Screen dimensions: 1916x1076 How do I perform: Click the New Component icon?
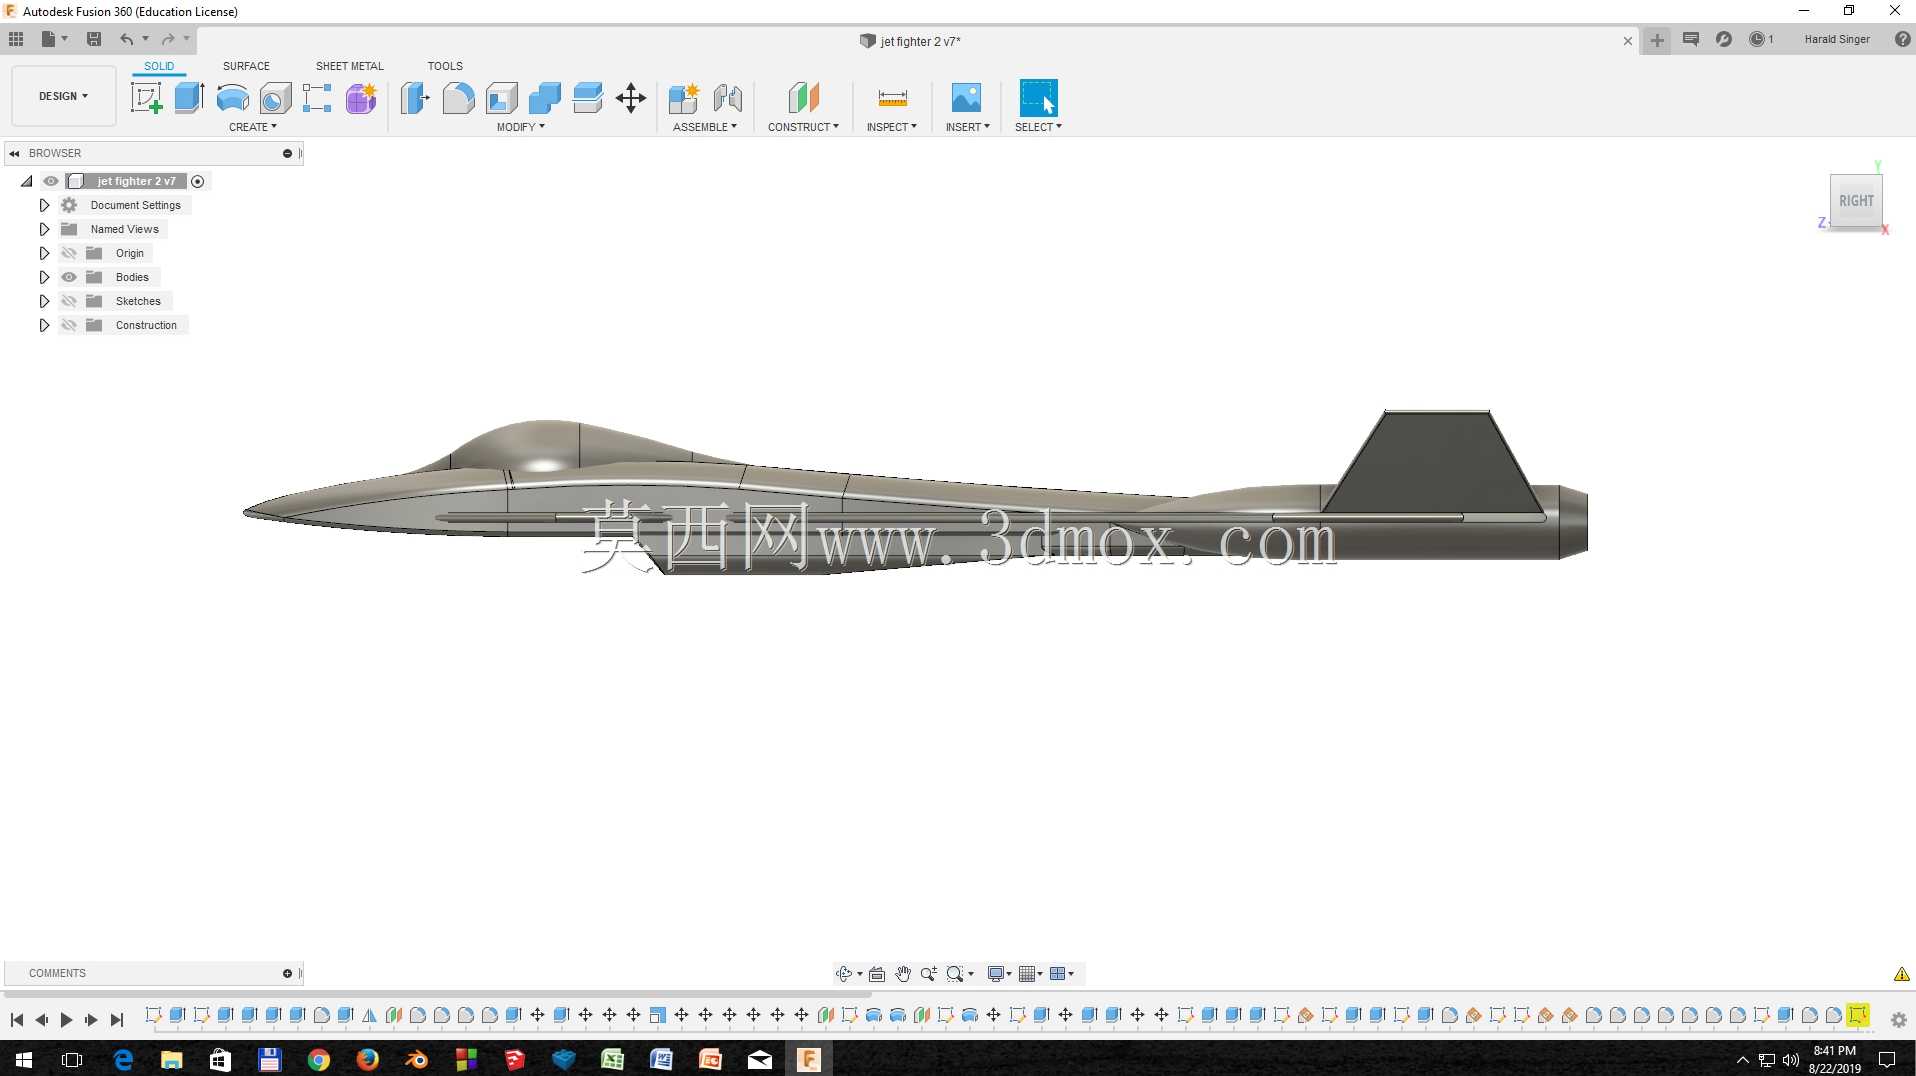click(x=684, y=98)
